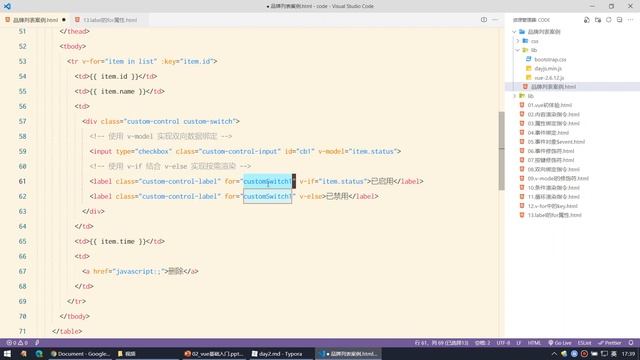Viewport: 640px width, 360px height.
Task: Click the spaces indentation setting in status bar
Action: click(x=482, y=343)
